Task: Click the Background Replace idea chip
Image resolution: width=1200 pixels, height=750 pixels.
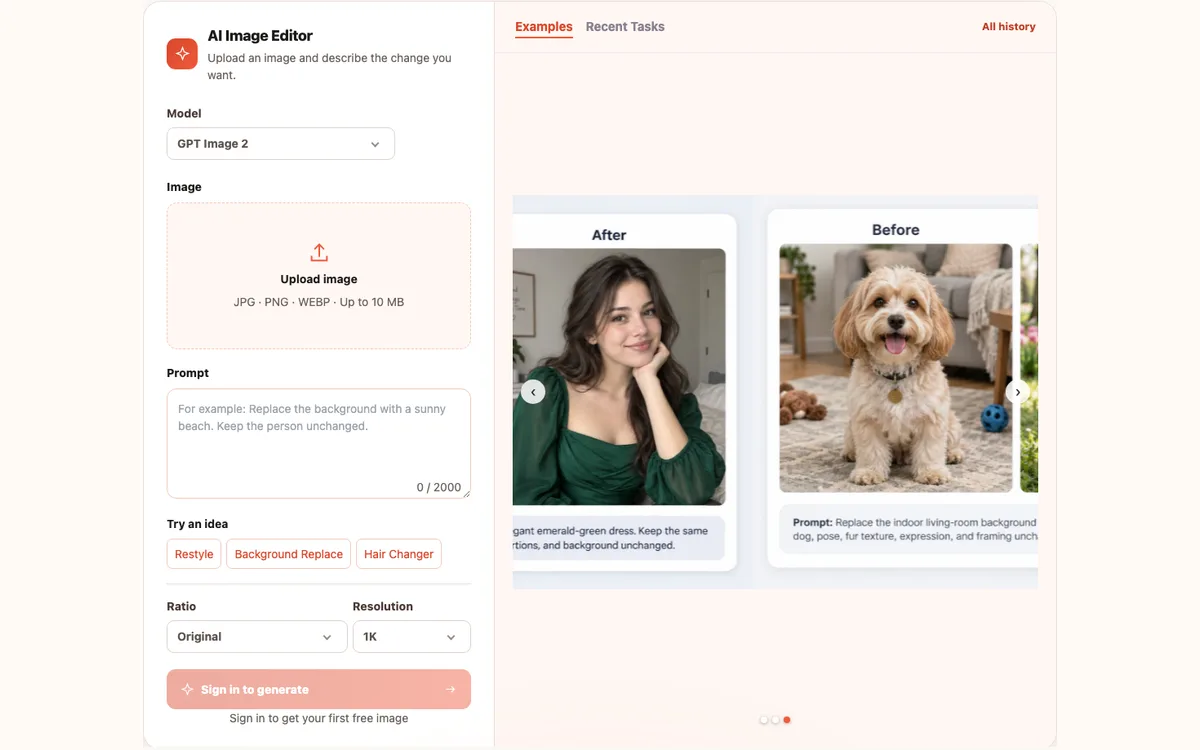Action: pyautogui.click(x=289, y=554)
